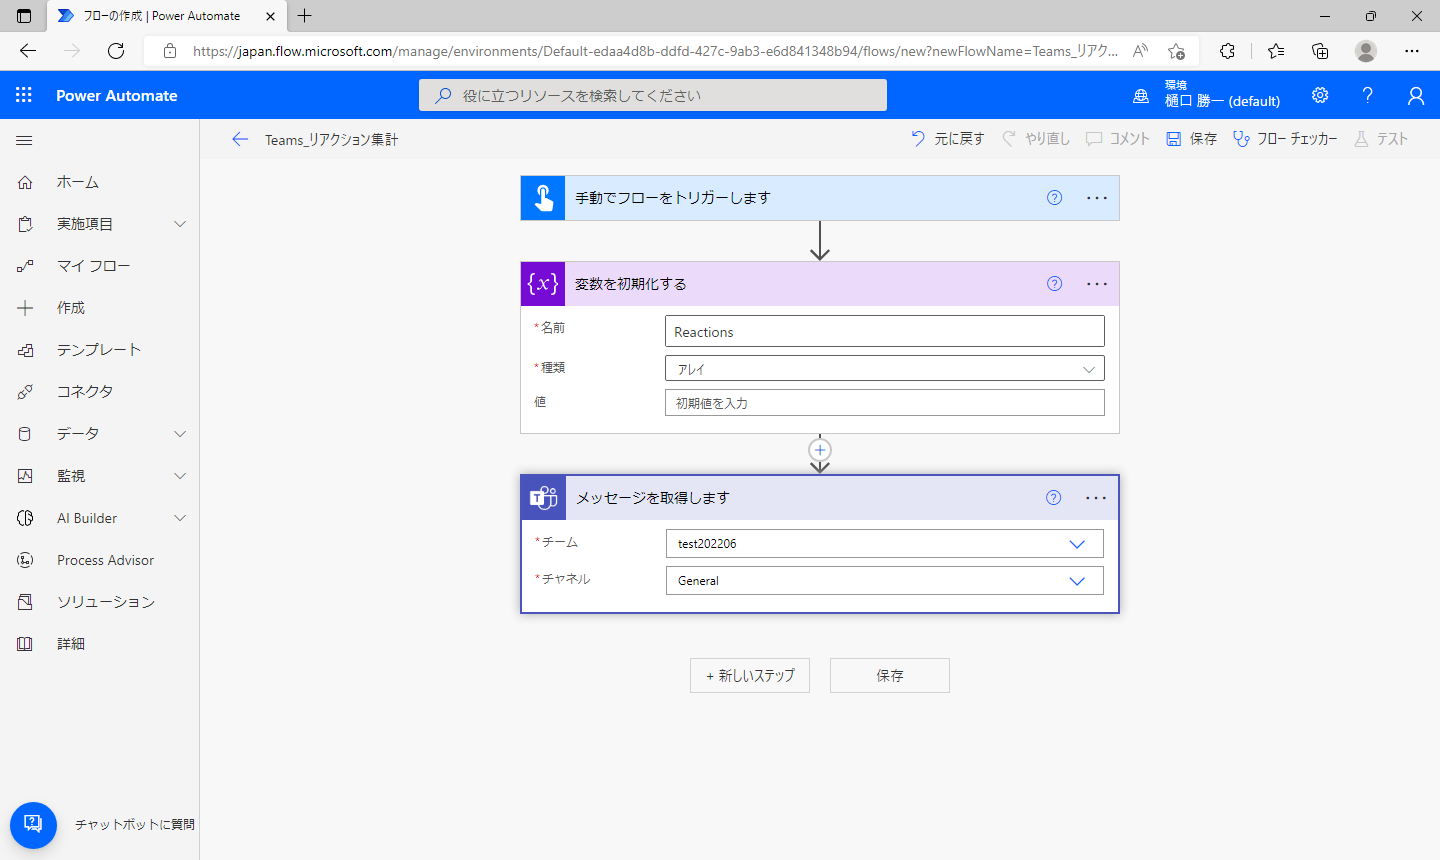Viewport: 1440px width, 860px height.
Task: Expand the AI Builder chevron
Action: (180, 518)
